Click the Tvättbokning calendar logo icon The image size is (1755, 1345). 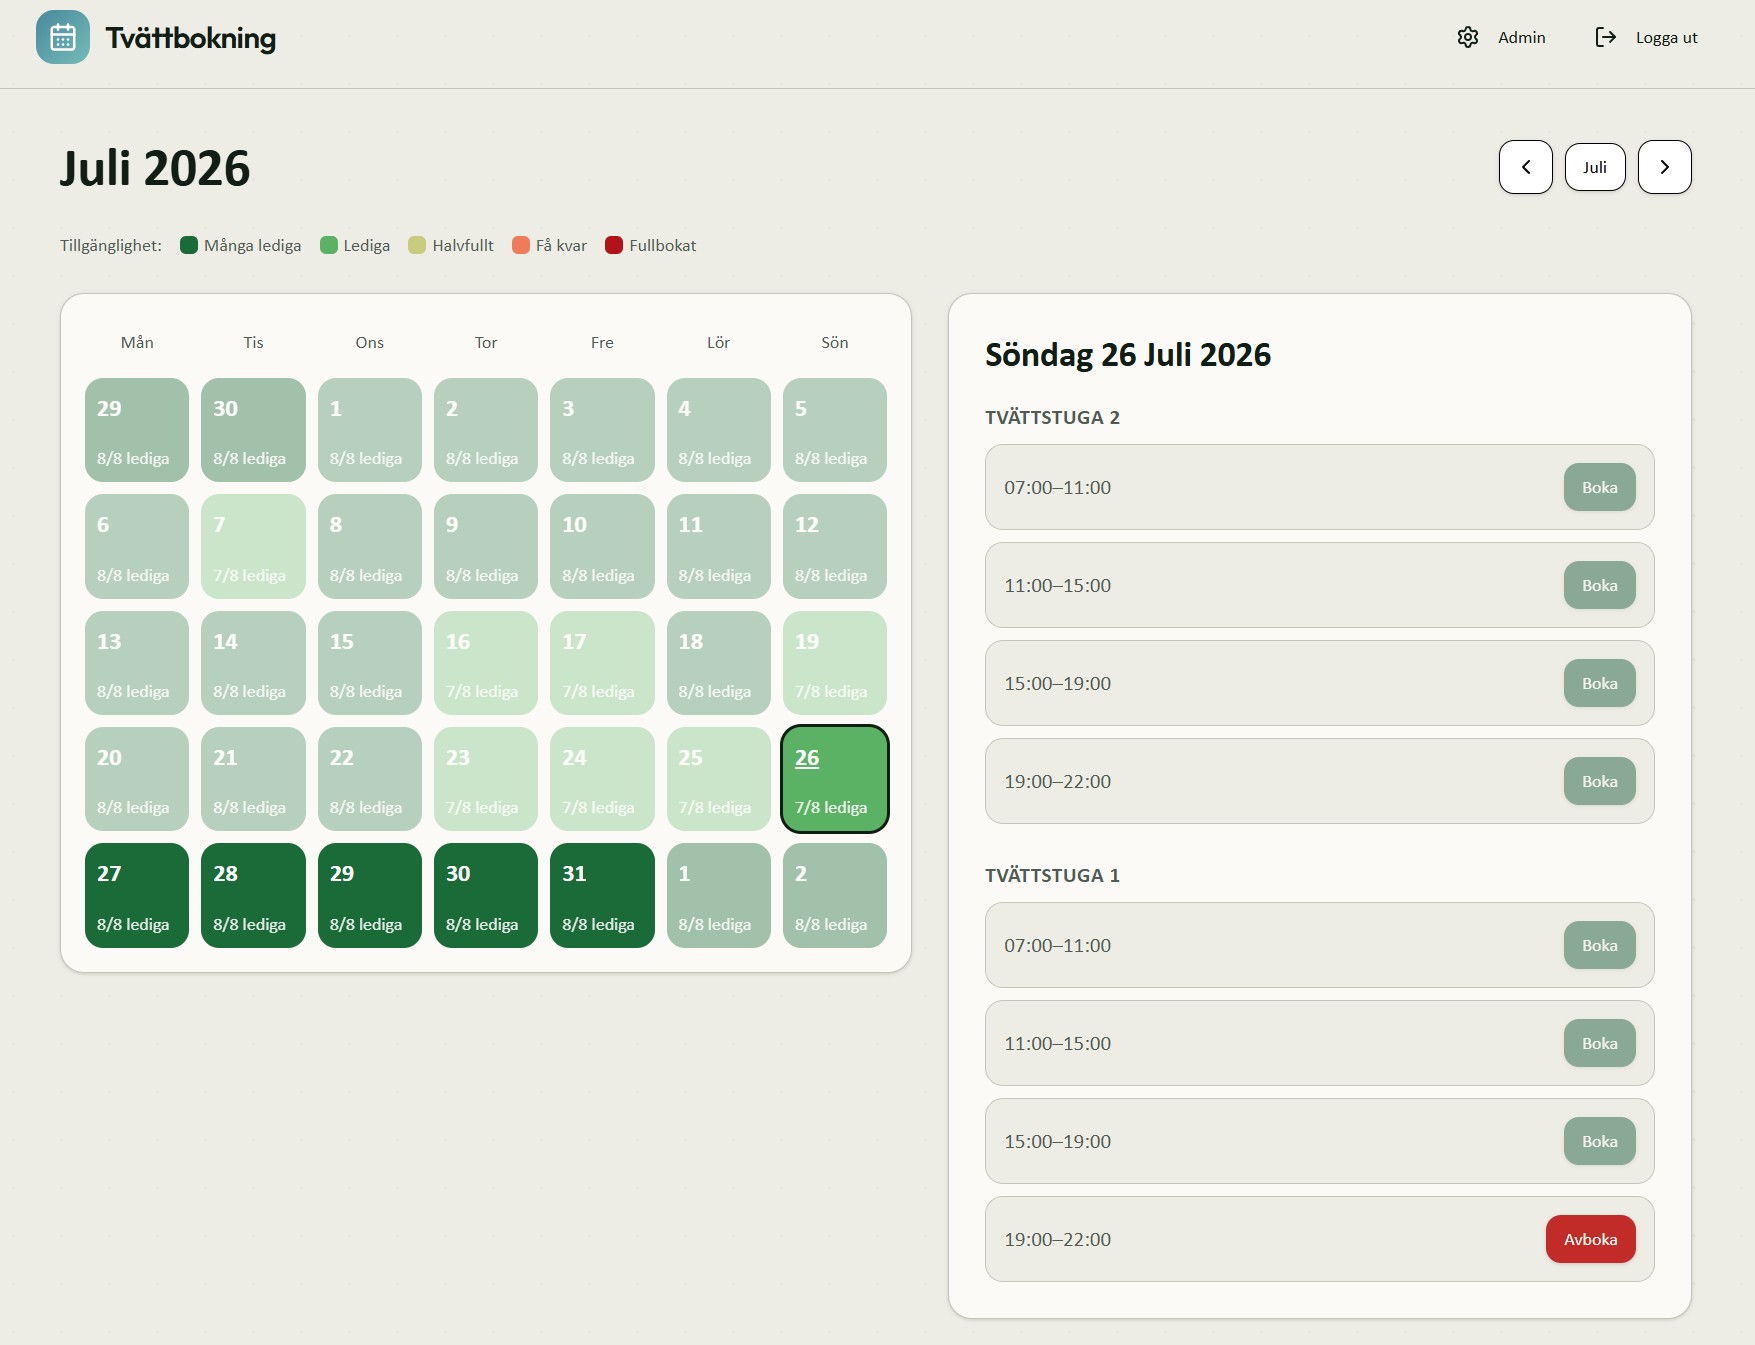(63, 37)
